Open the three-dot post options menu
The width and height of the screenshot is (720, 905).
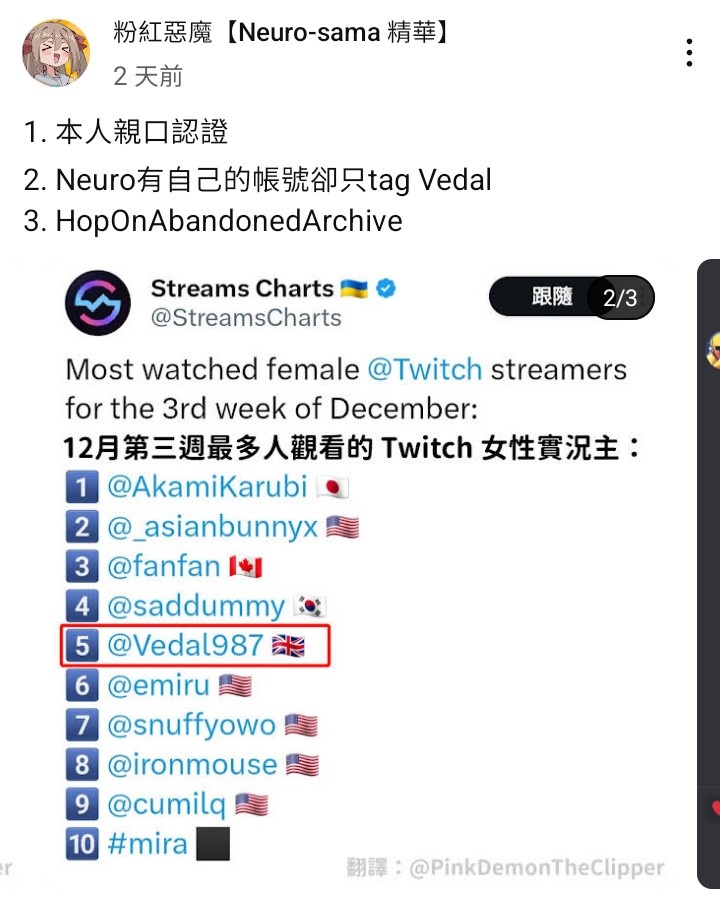point(689,53)
